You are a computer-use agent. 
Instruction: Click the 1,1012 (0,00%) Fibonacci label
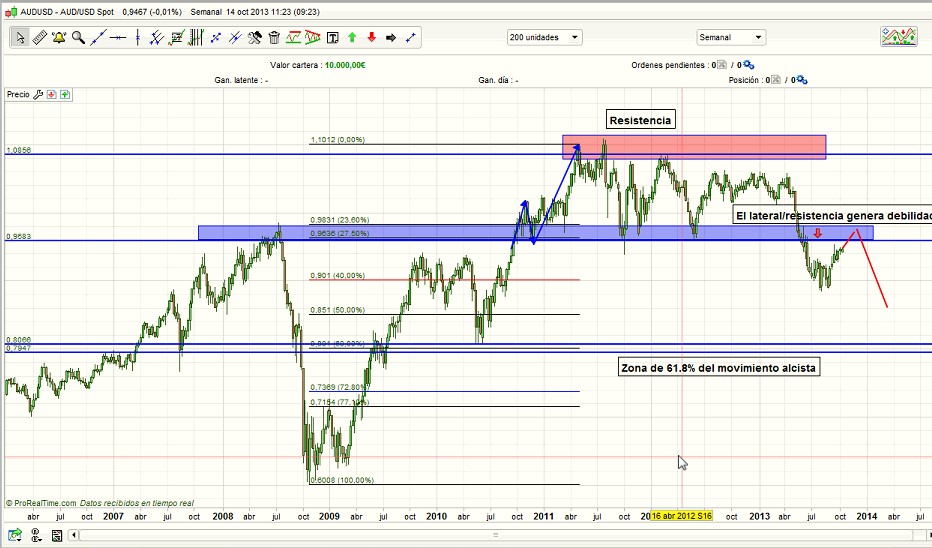[338, 140]
